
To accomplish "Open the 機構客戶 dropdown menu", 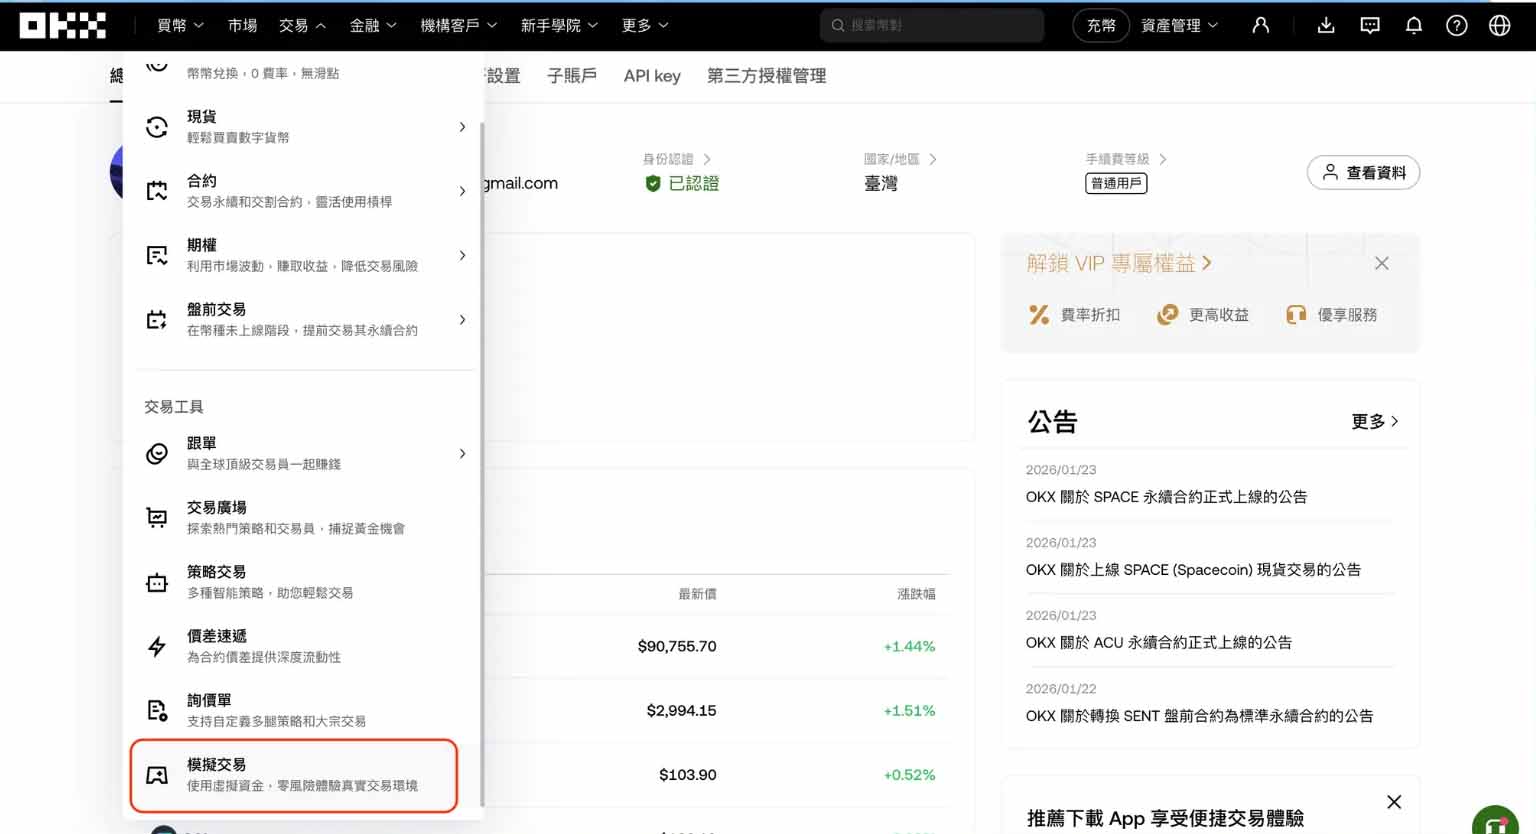I will (459, 25).
